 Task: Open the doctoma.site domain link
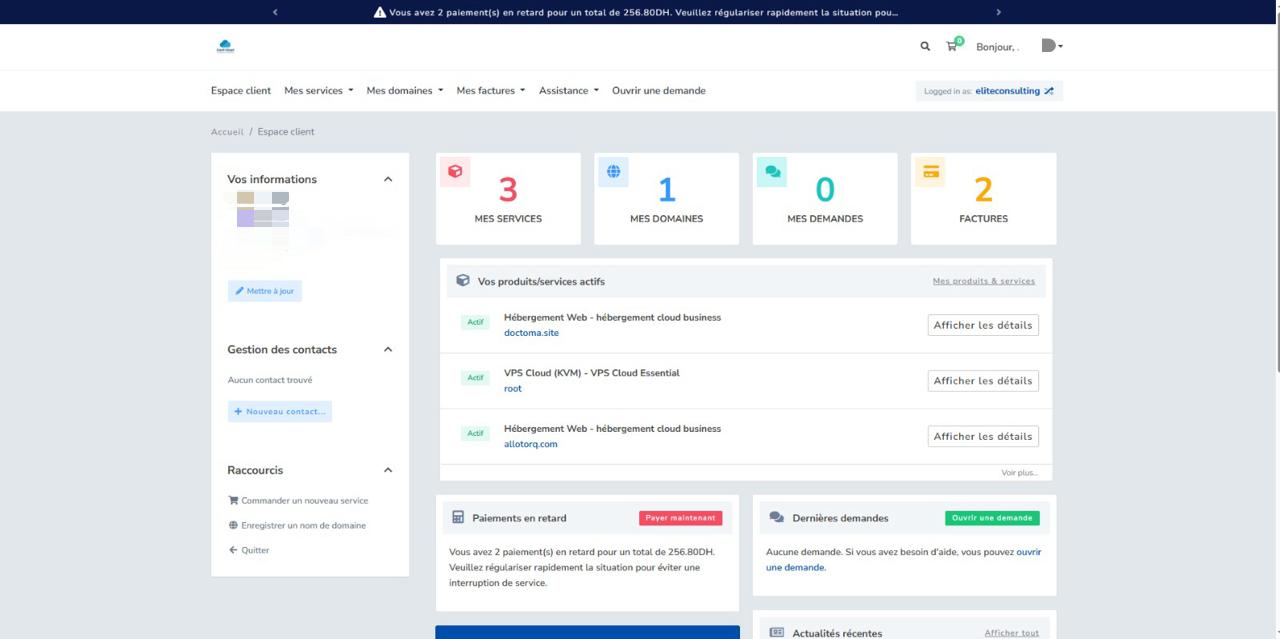531,333
